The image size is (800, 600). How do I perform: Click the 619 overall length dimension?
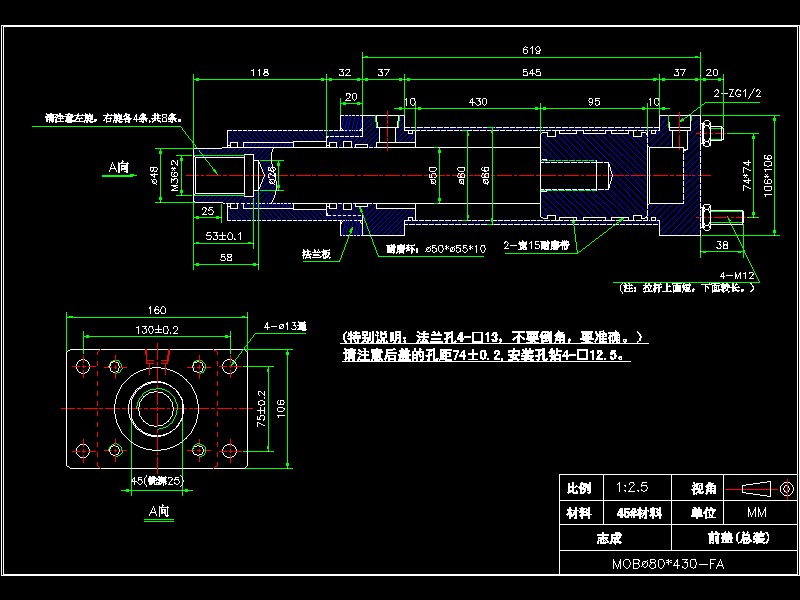pyautogui.click(x=531, y=47)
